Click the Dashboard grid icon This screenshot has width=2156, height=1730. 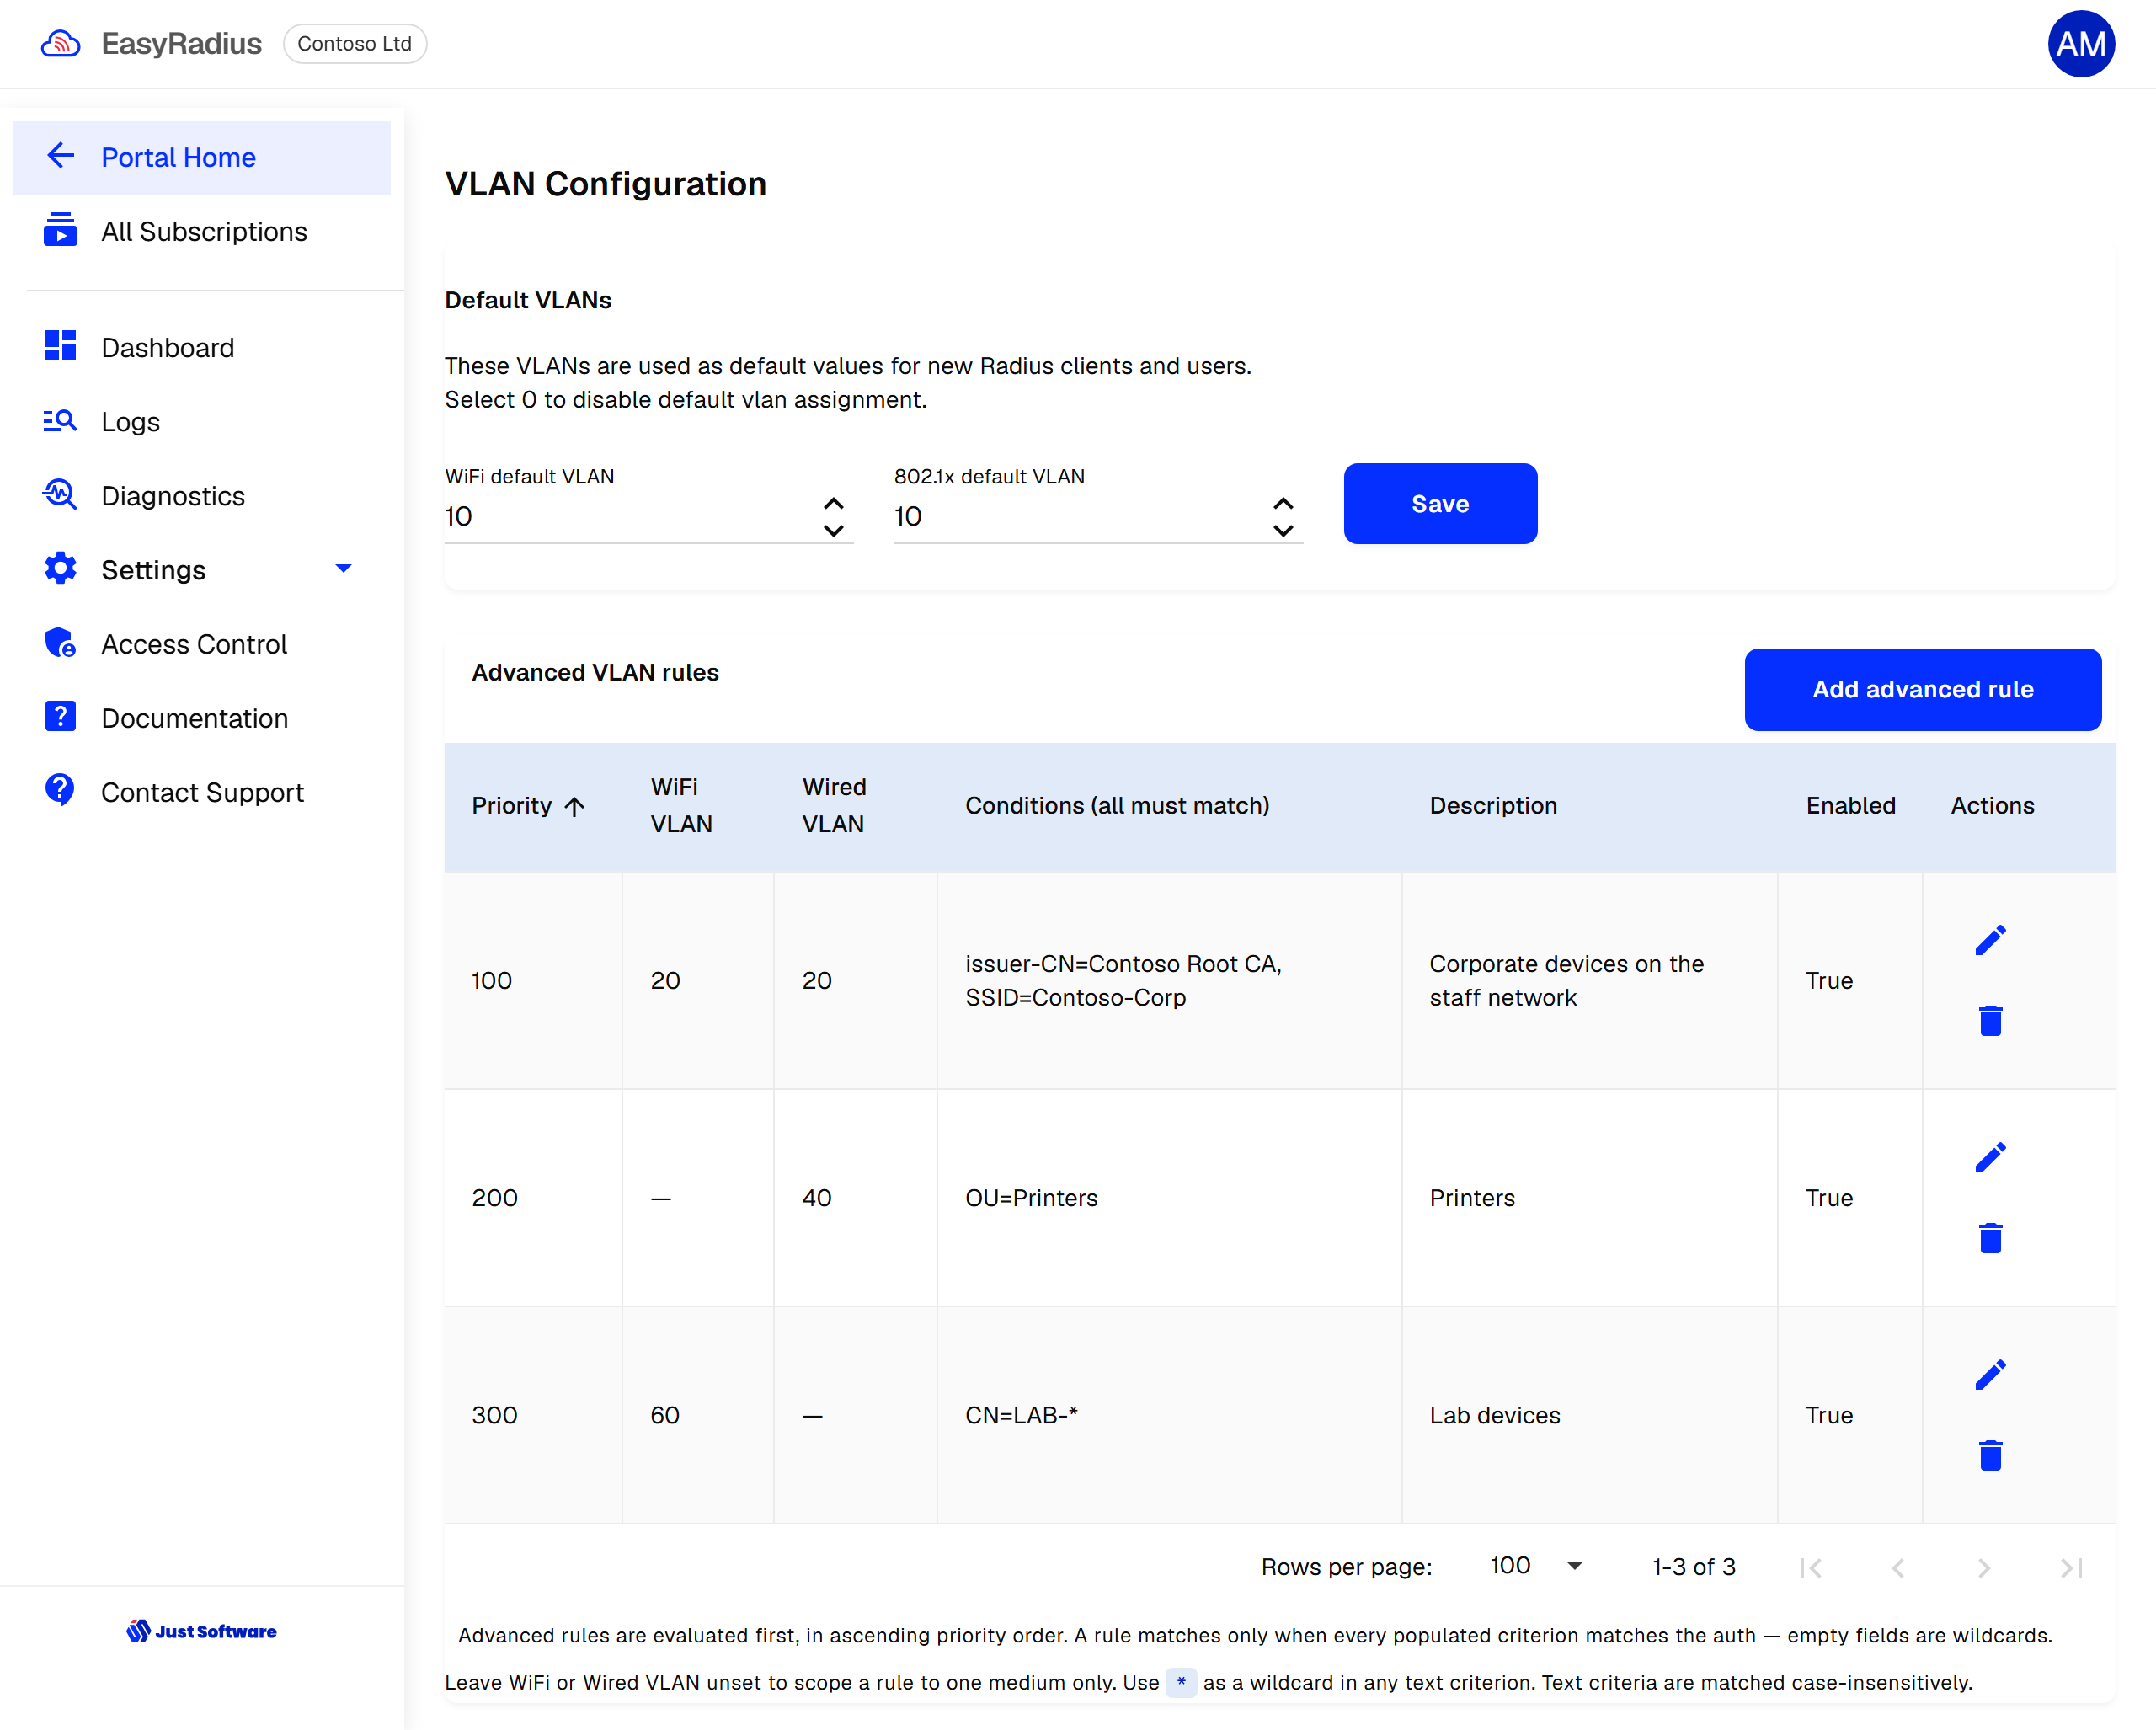pyautogui.click(x=60, y=346)
